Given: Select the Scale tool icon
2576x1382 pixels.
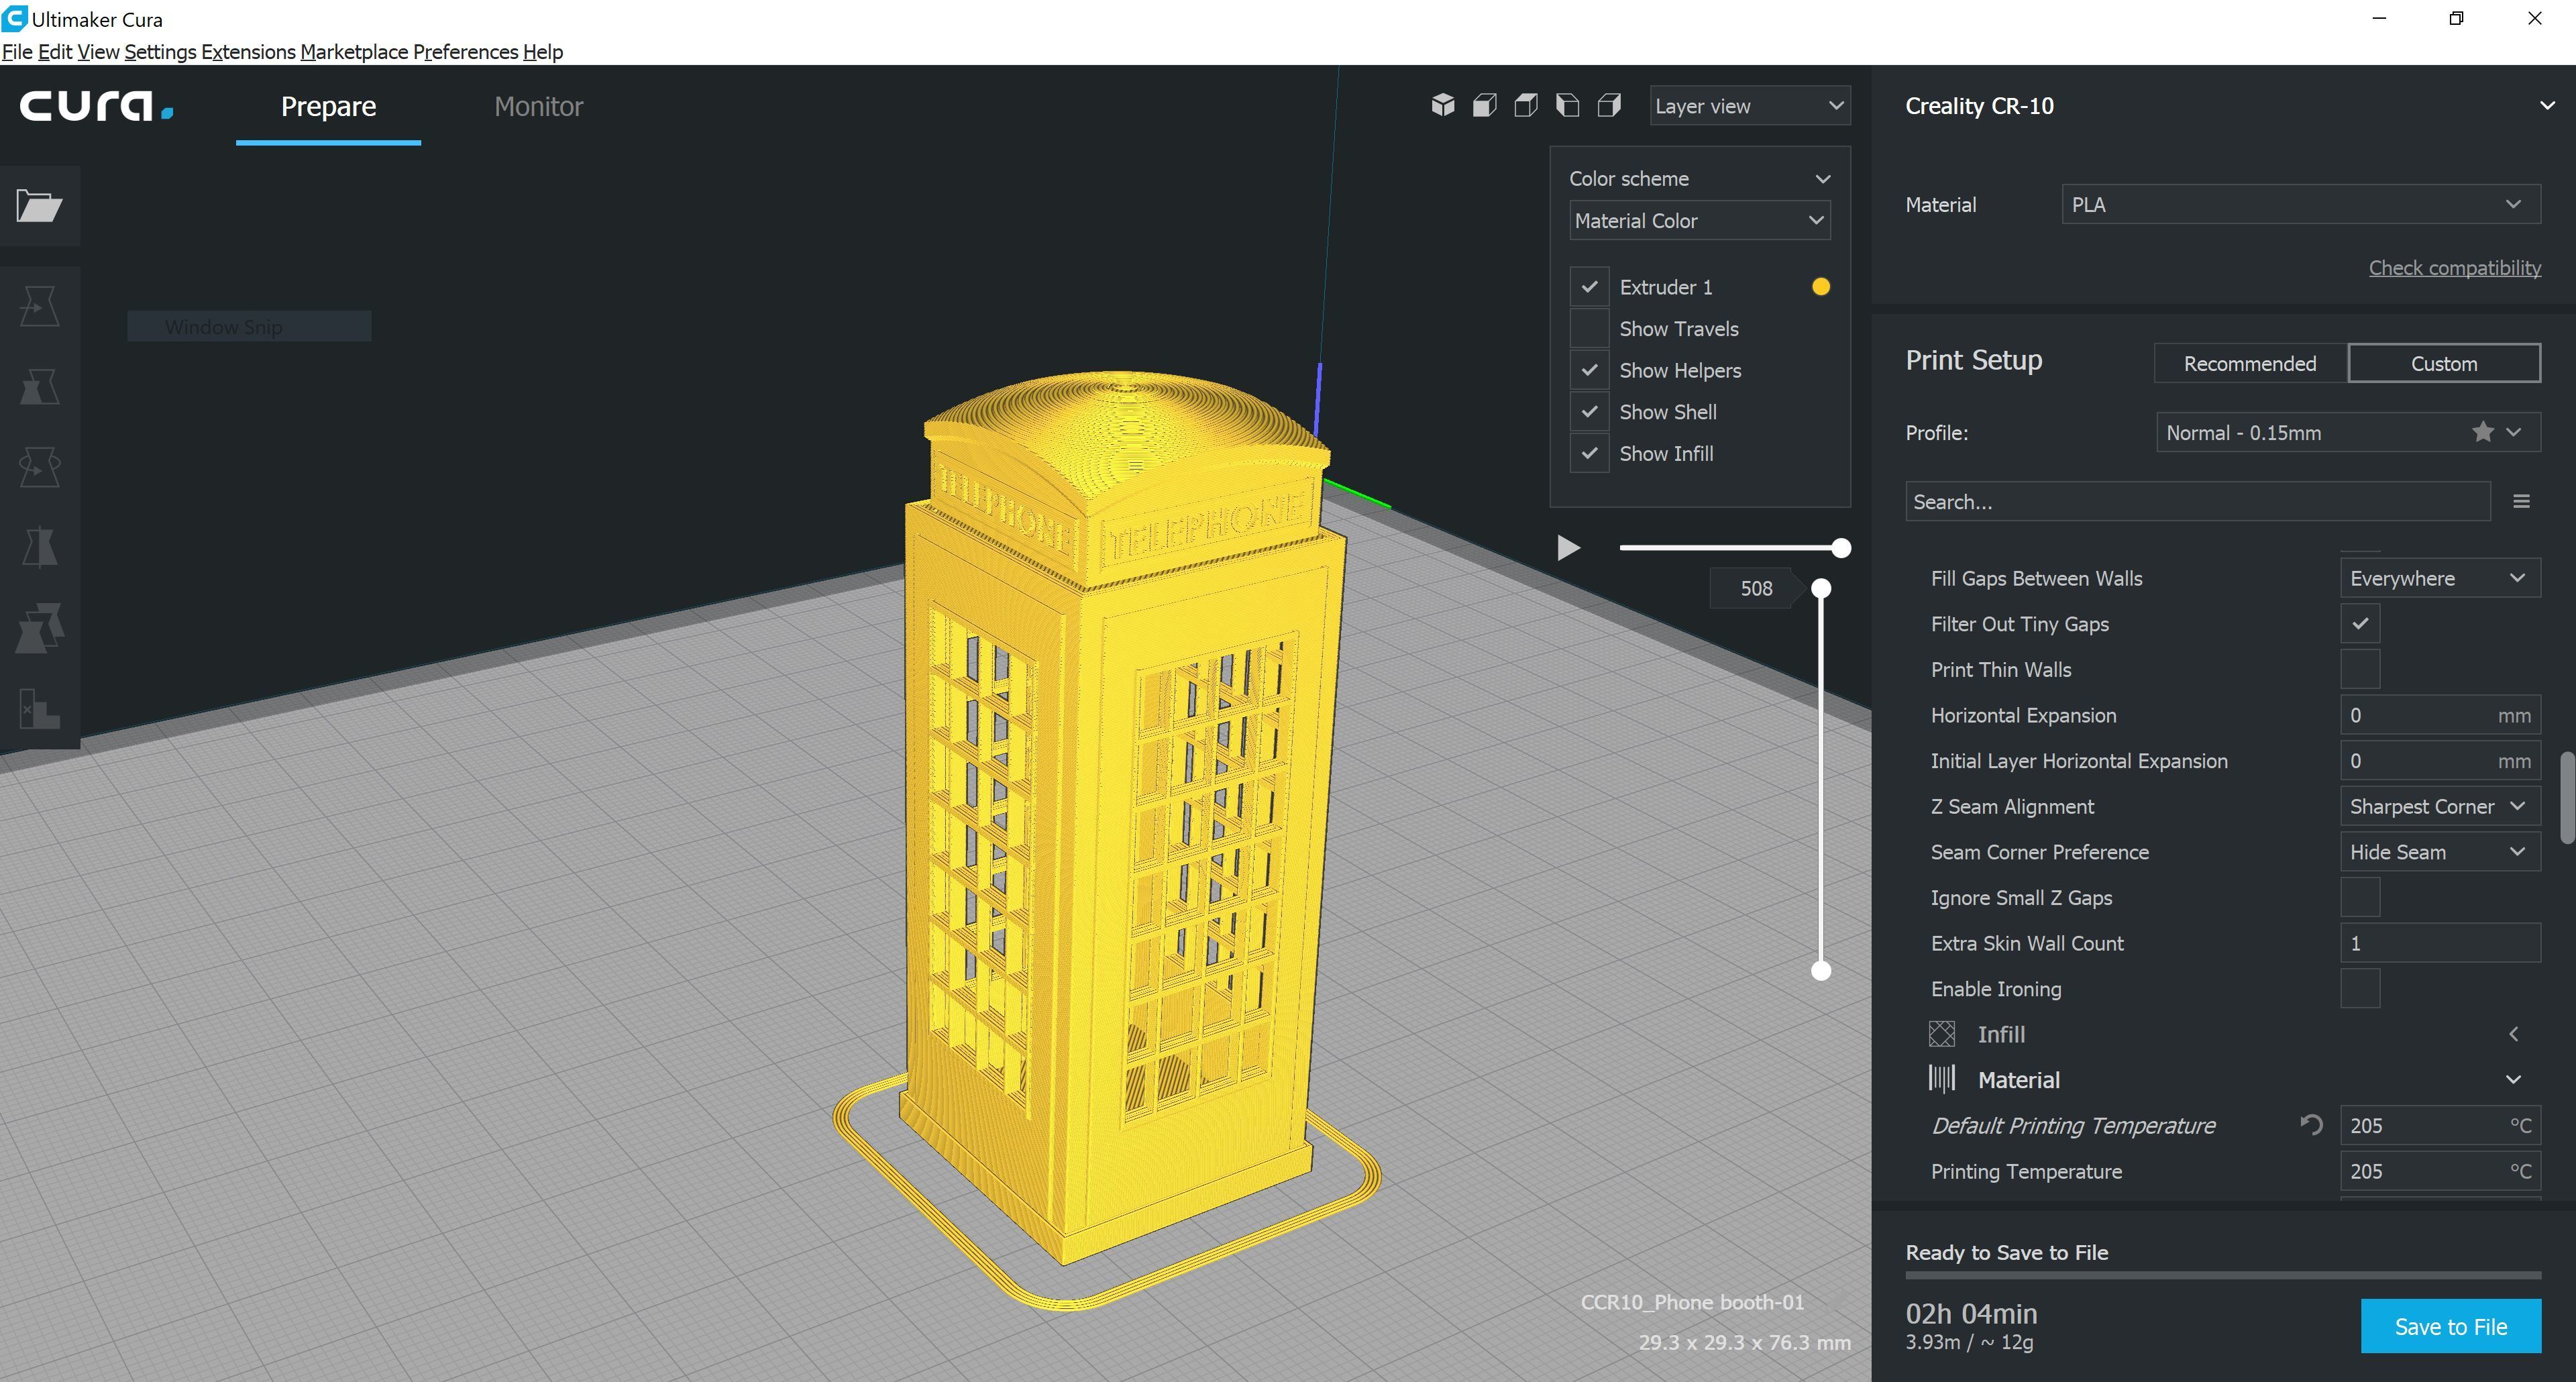Looking at the screenshot, I should (39, 386).
